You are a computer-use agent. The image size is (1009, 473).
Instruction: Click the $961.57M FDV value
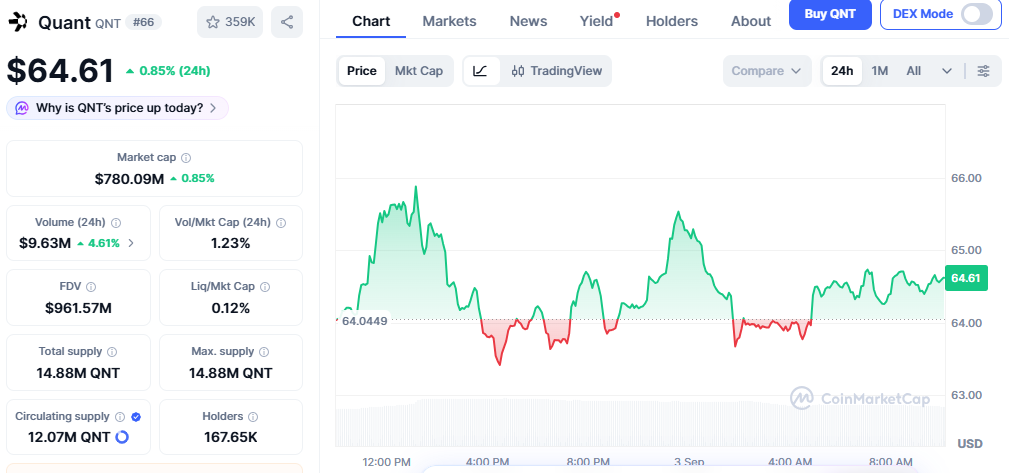coord(79,308)
